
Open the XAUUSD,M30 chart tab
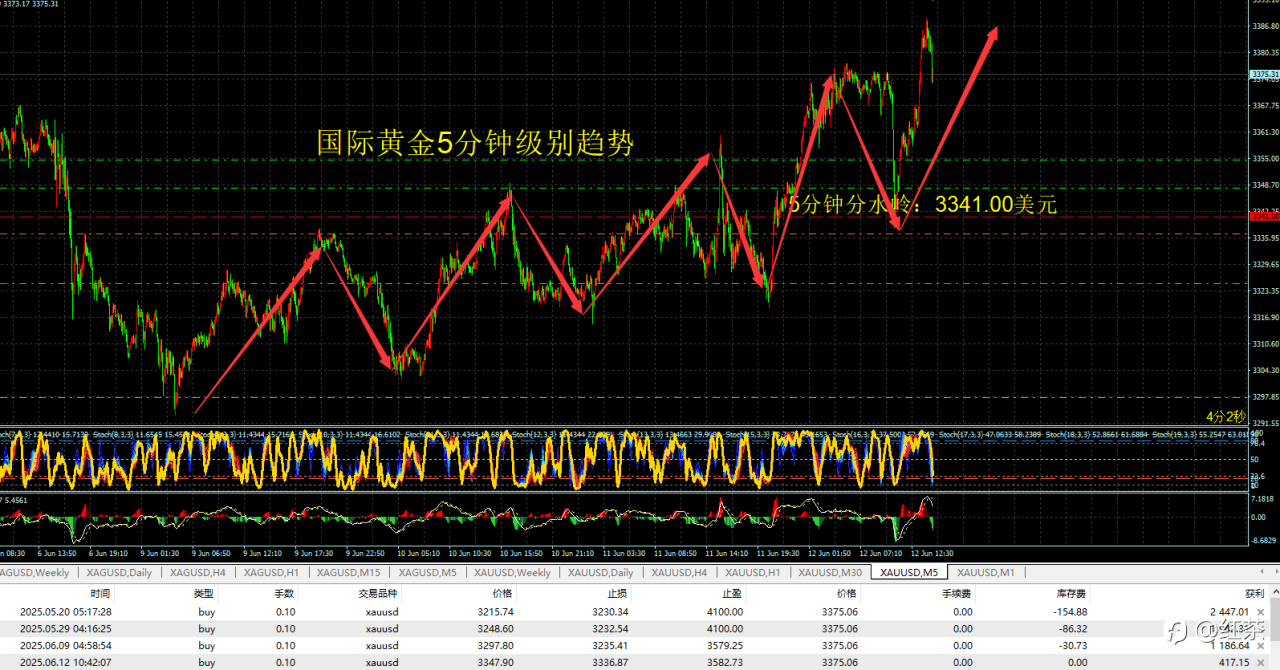click(829, 573)
